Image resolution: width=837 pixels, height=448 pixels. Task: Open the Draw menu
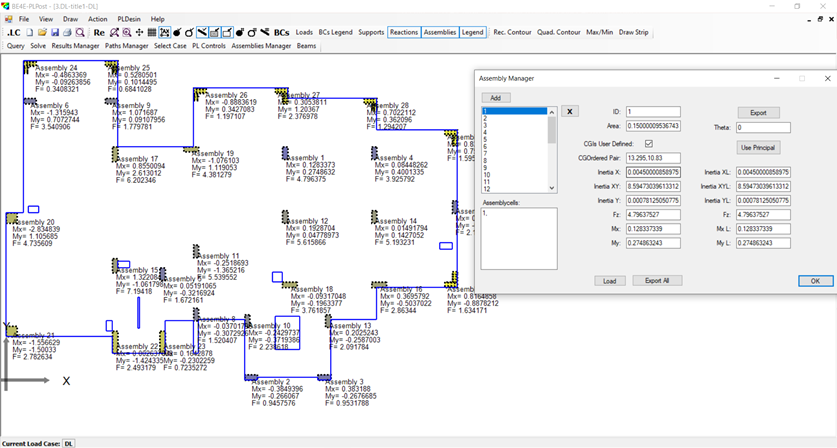point(70,19)
